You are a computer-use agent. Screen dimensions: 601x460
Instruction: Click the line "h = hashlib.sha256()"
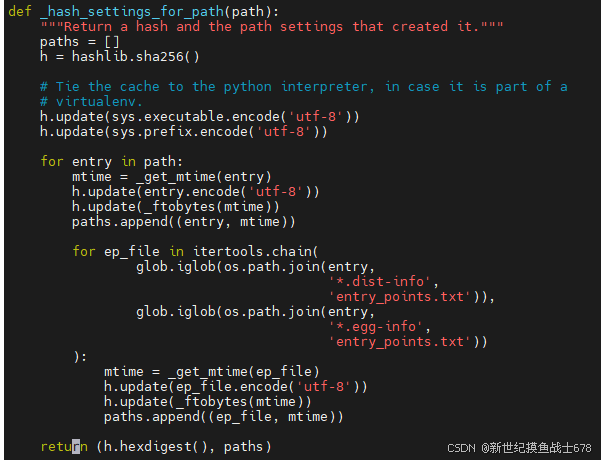point(120,57)
